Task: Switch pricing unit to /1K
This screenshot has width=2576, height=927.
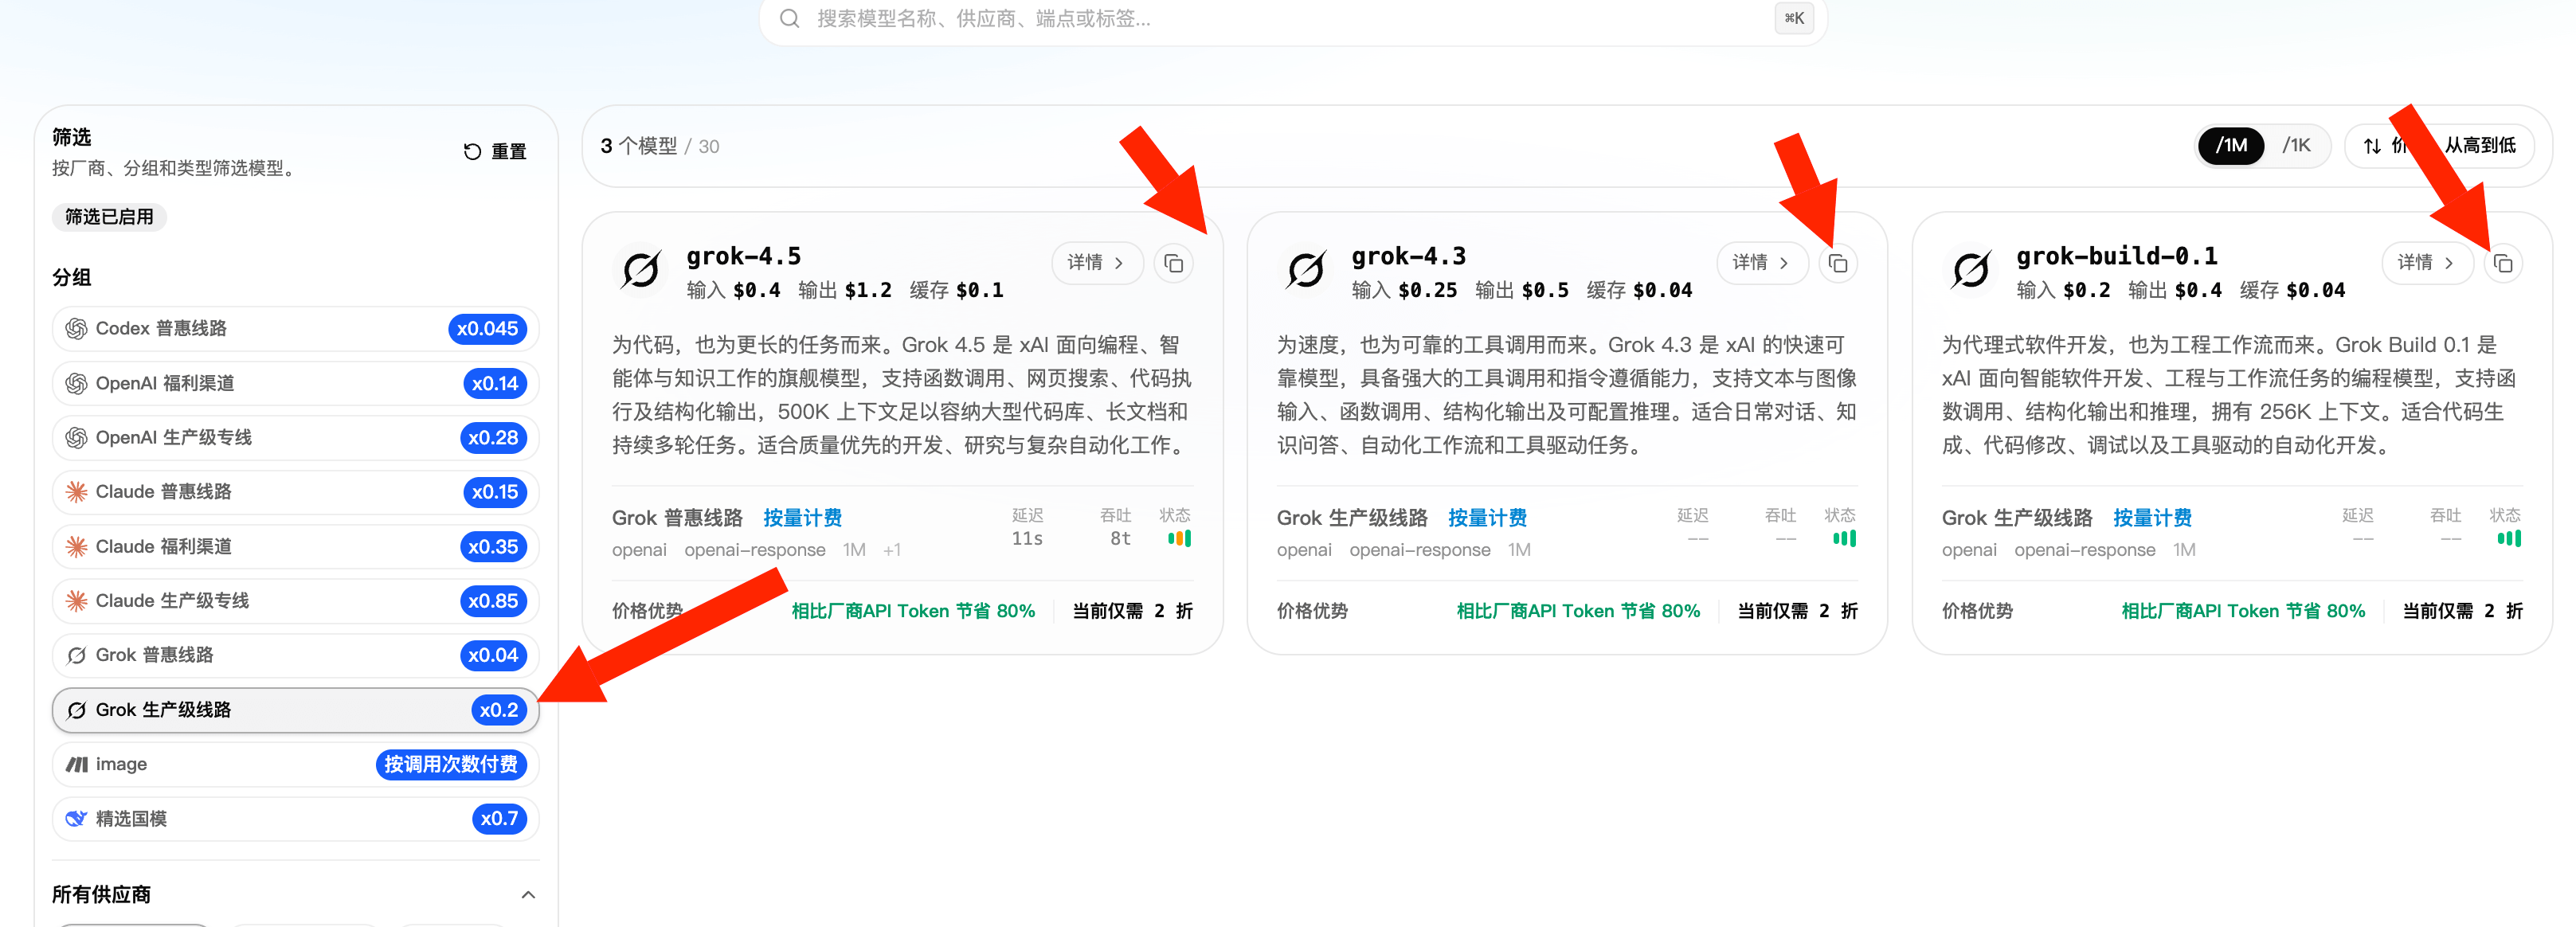Action: tap(2296, 146)
